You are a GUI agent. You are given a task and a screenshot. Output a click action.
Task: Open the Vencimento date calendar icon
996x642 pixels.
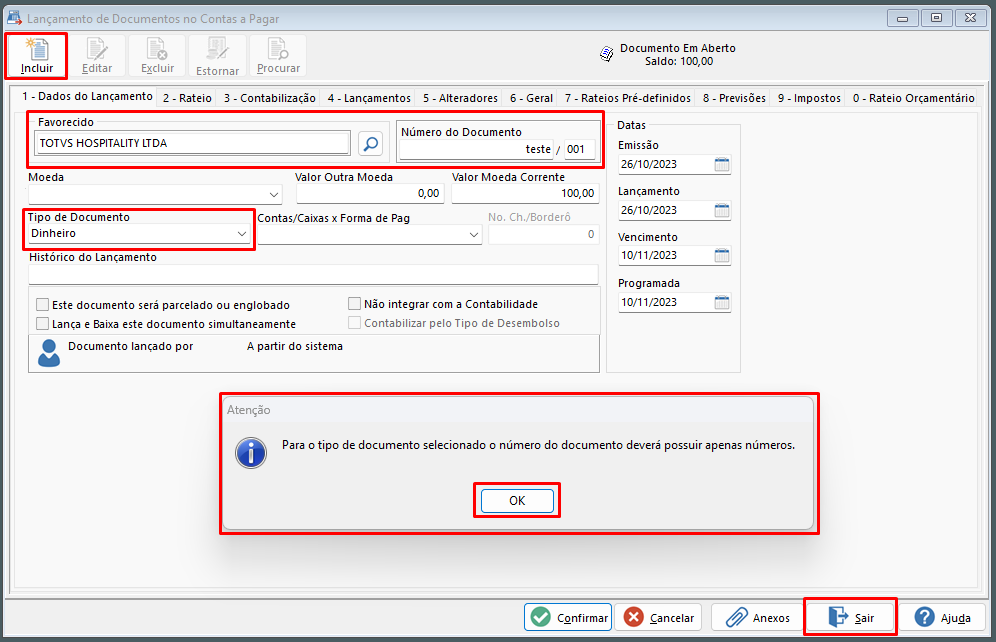pos(722,255)
